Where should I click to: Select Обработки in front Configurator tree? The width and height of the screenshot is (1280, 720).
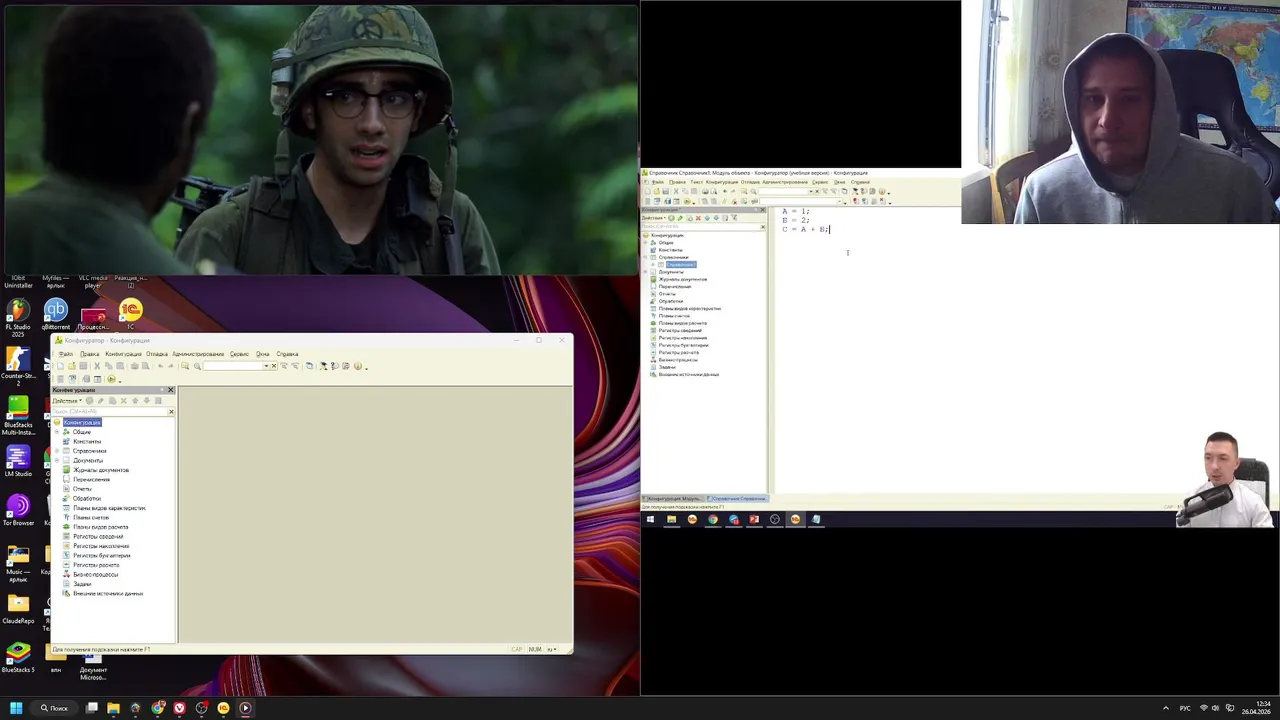(x=87, y=498)
